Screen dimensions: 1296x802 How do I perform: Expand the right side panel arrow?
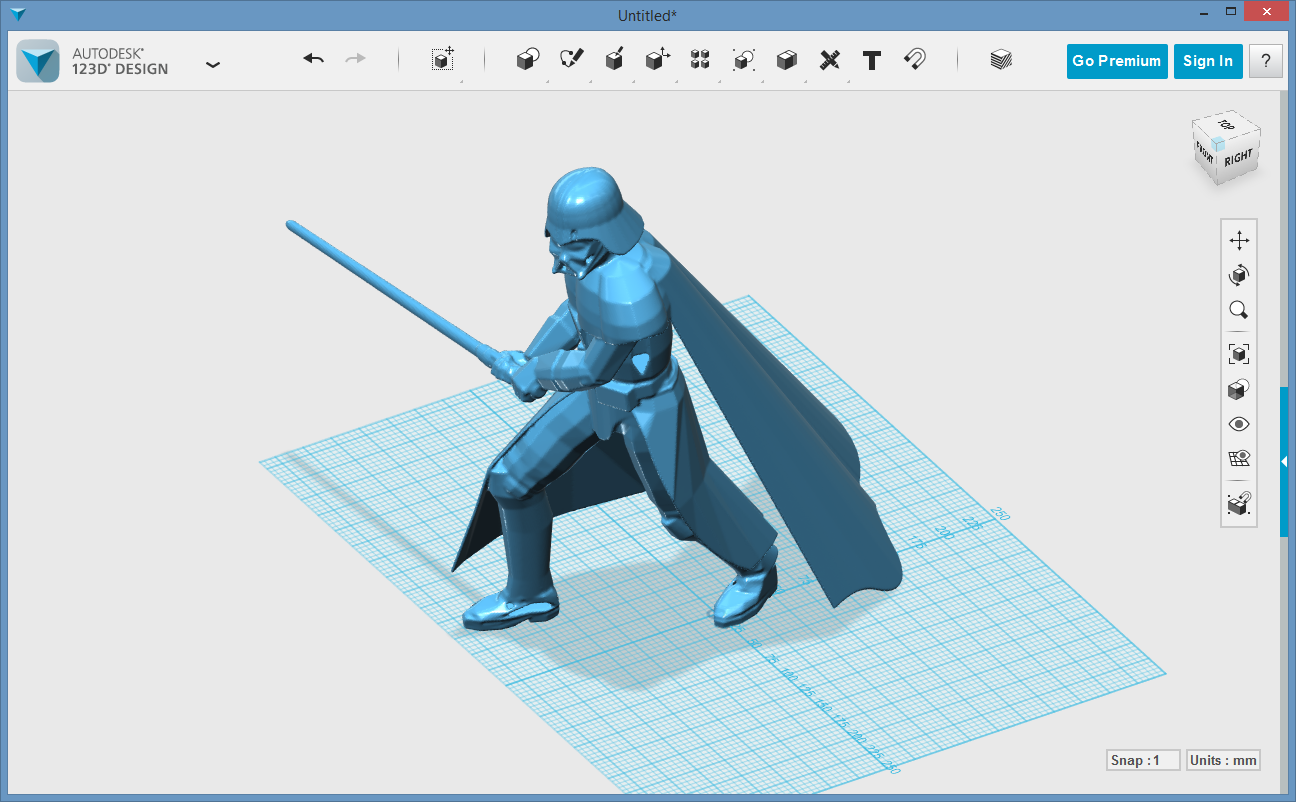[1284, 461]
